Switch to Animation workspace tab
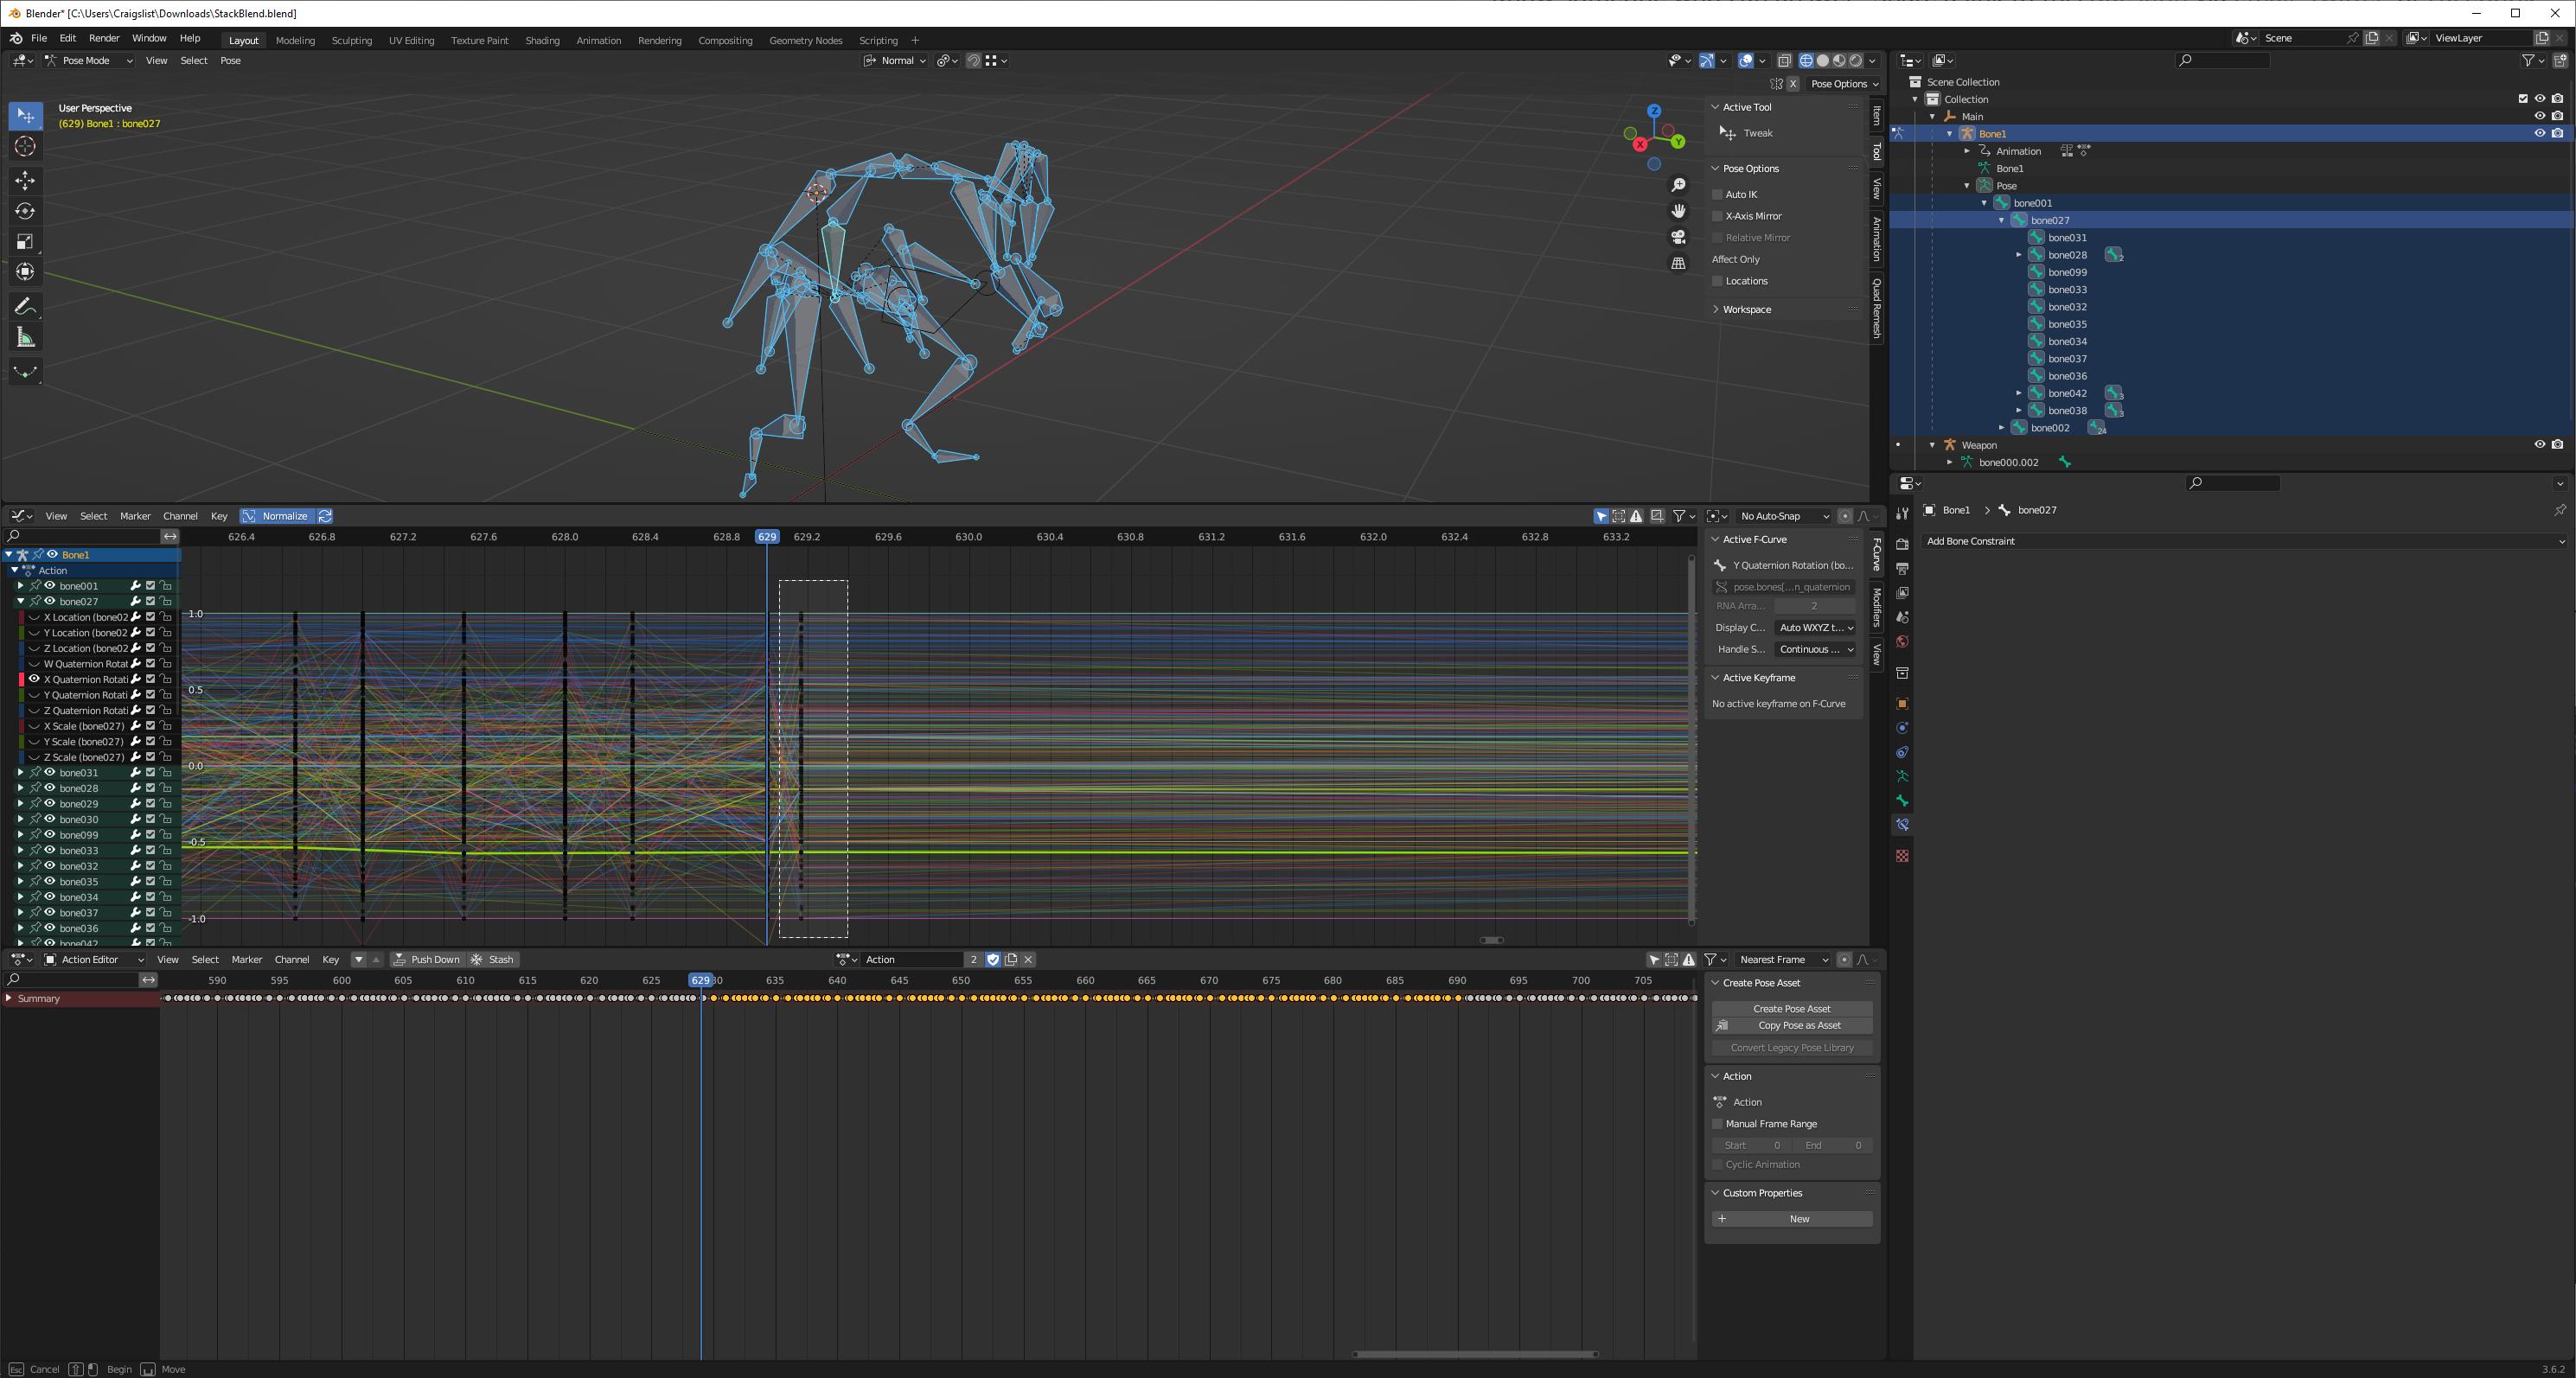The height and width of the screenshot is (1378, 2576). coord(598,41)
